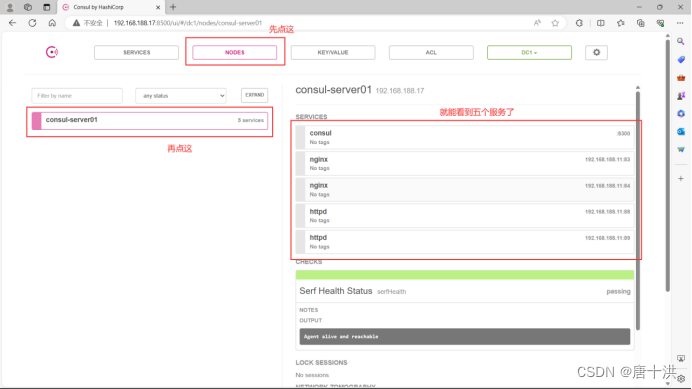
Task: Open httpd service at 192.168.188.11:88
Action: tap(465, 215)
